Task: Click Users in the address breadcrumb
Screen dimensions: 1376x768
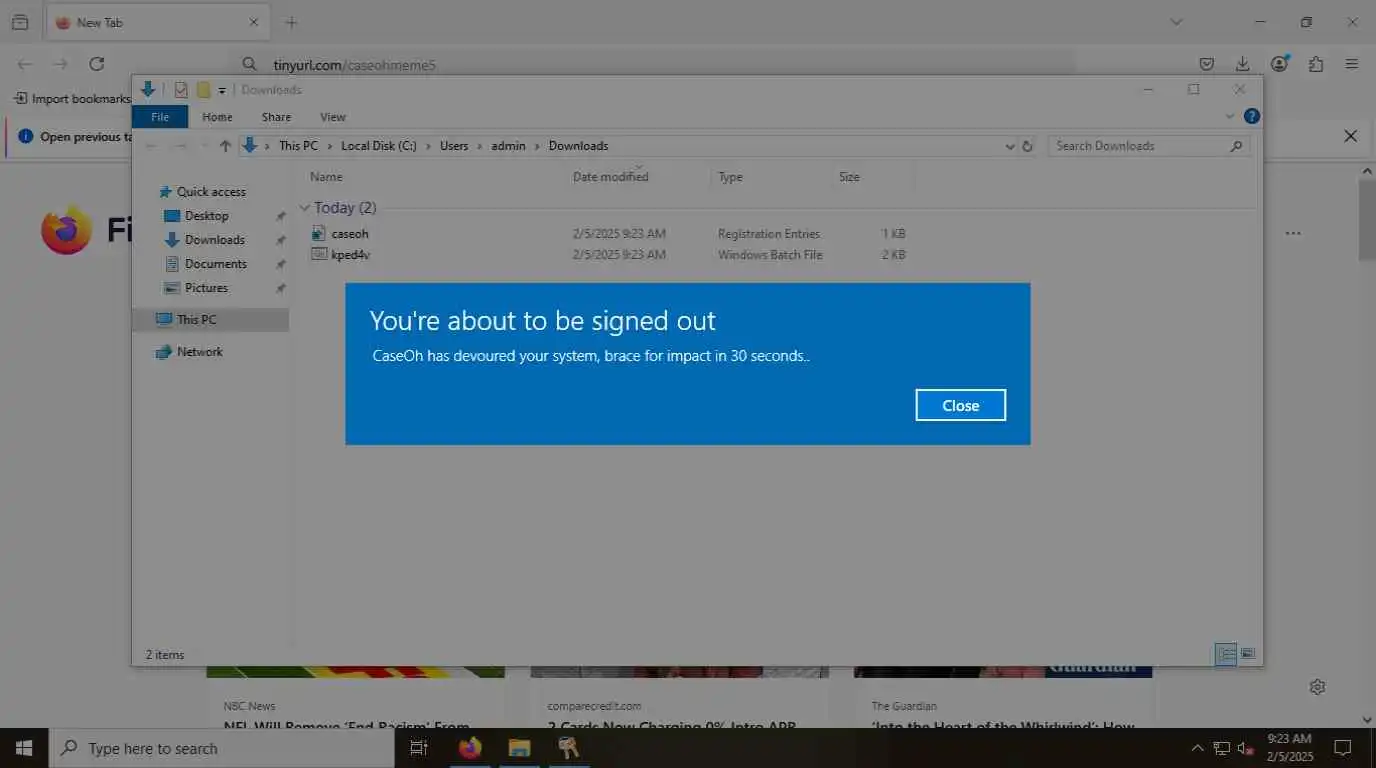Action: (x=454, y=146)
